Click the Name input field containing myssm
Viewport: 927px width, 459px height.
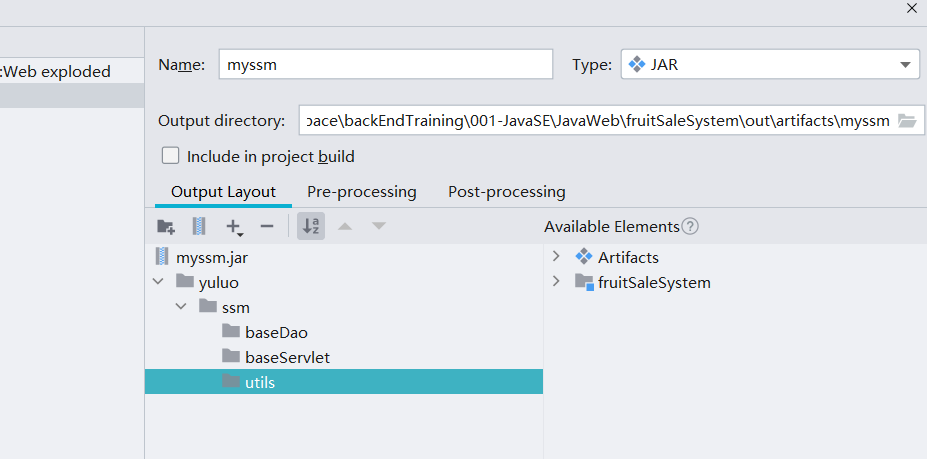[385, 65]
